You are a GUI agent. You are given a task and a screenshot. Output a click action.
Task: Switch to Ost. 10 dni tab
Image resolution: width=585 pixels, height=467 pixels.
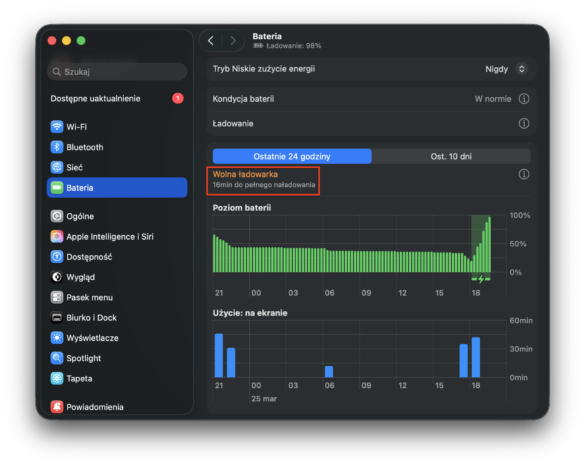[451, 156]
